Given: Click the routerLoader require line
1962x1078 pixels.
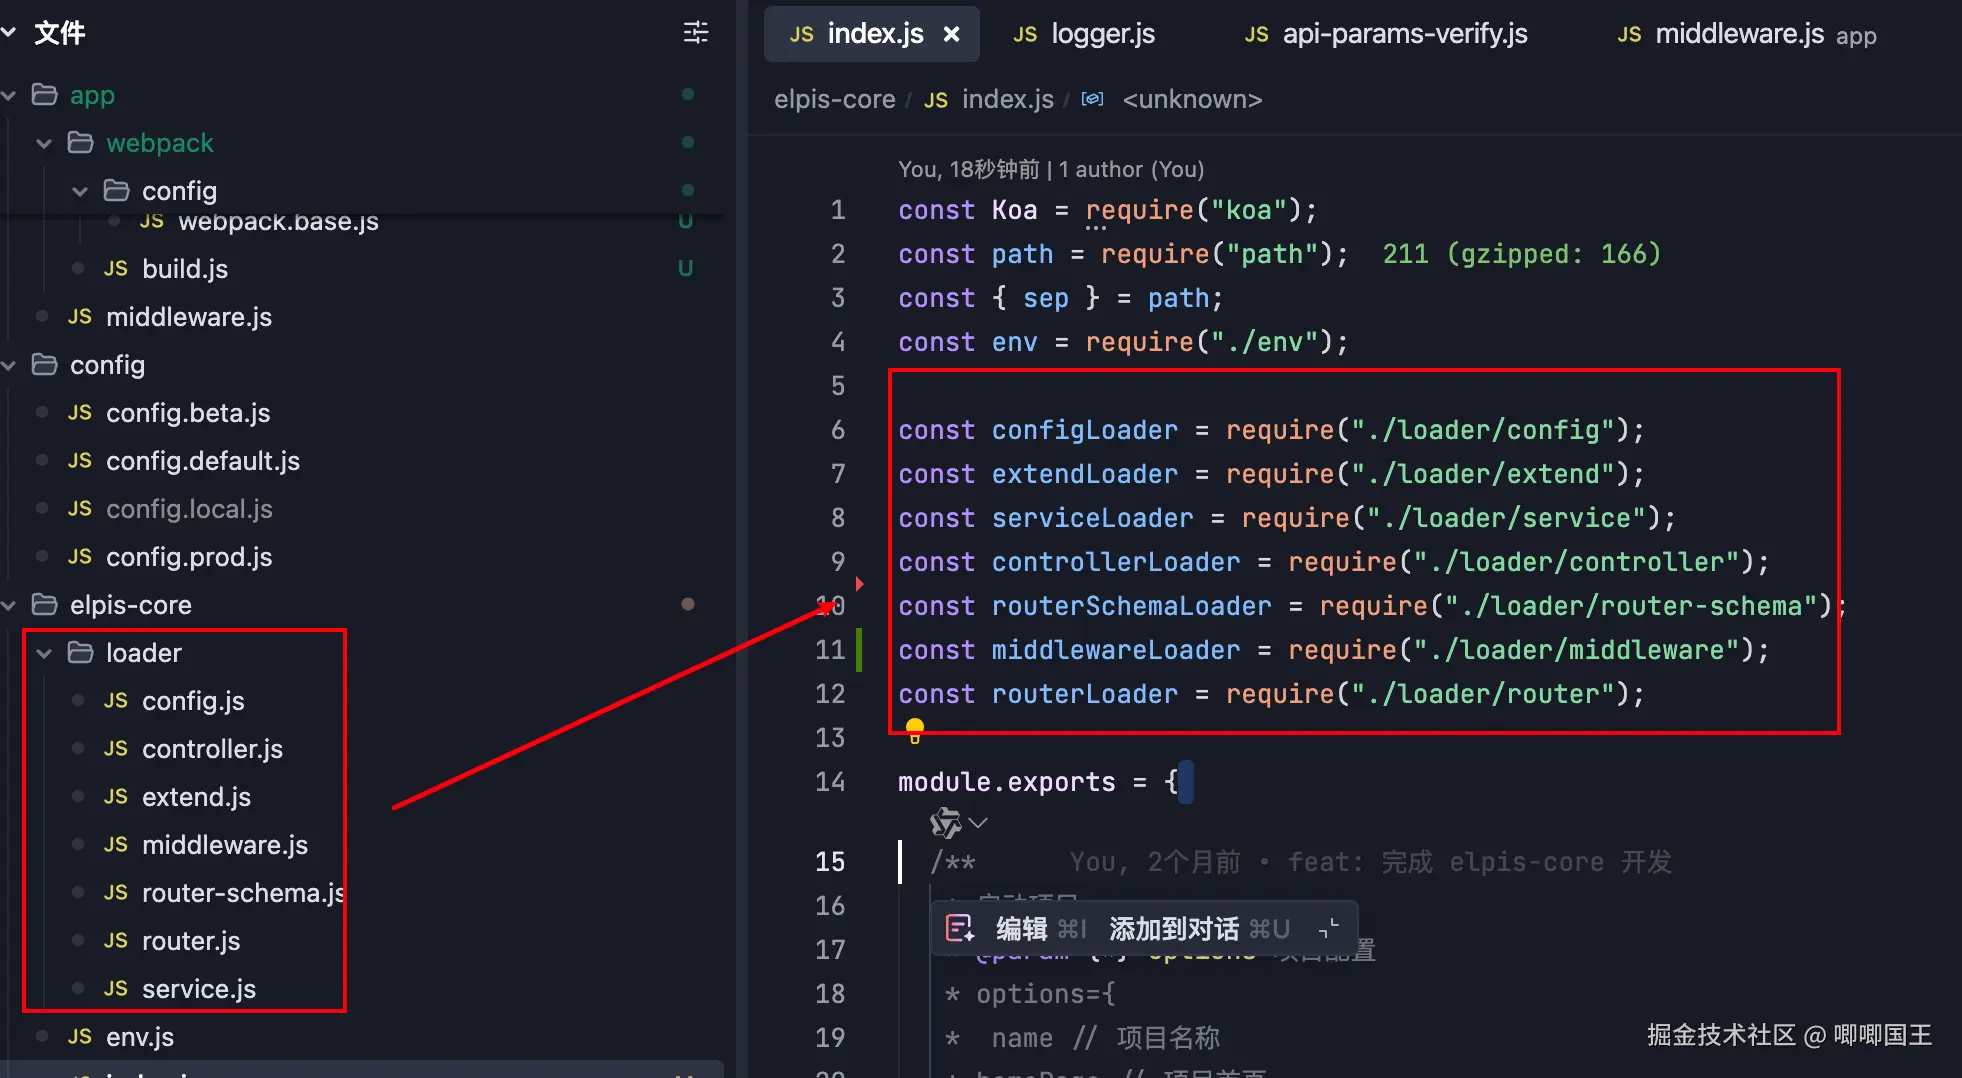Looking at the screenshot, I should click(1271, 694).
